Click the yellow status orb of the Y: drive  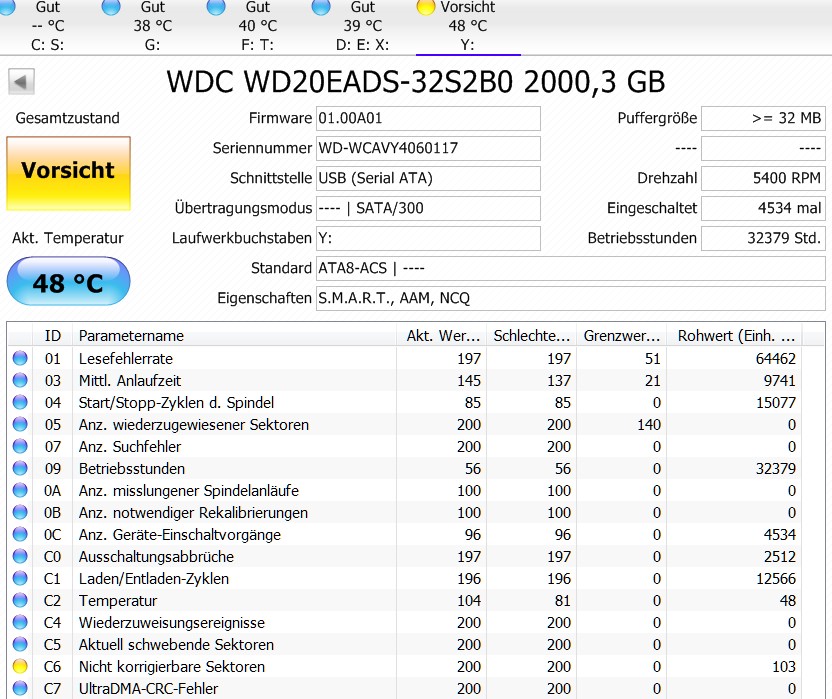point(426,7)
